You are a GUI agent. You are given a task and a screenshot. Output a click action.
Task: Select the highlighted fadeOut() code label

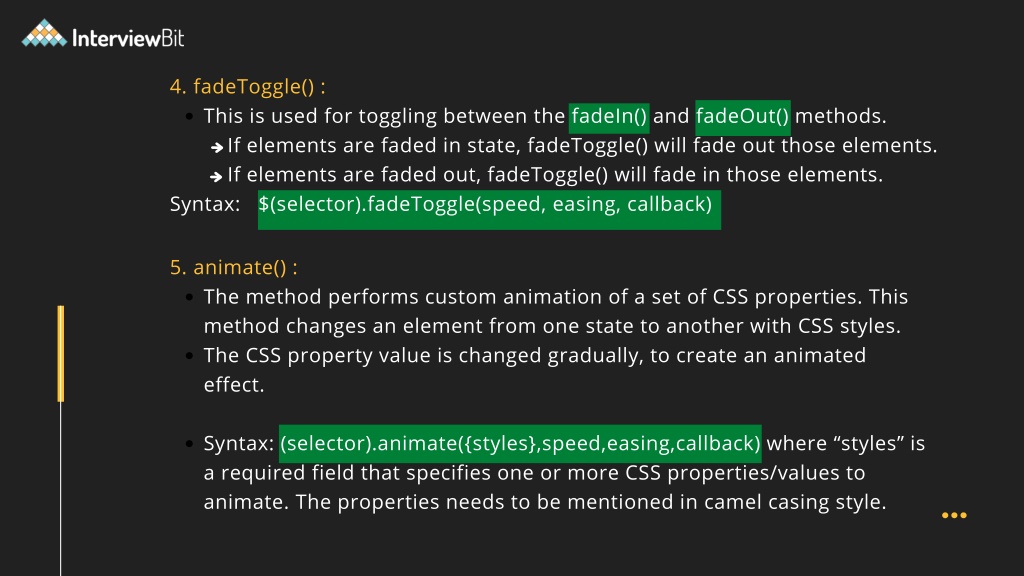pyautogui.click(x=743, y=118)
